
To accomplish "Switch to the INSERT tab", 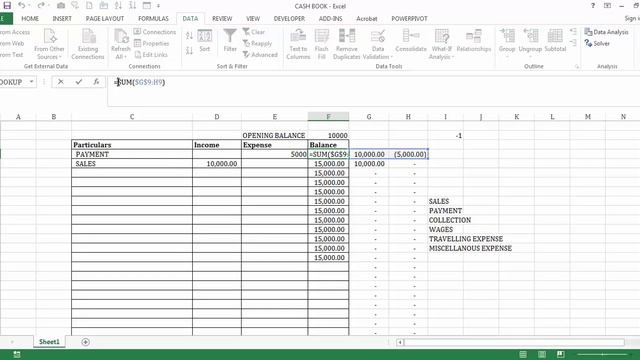I will point(62,19).
